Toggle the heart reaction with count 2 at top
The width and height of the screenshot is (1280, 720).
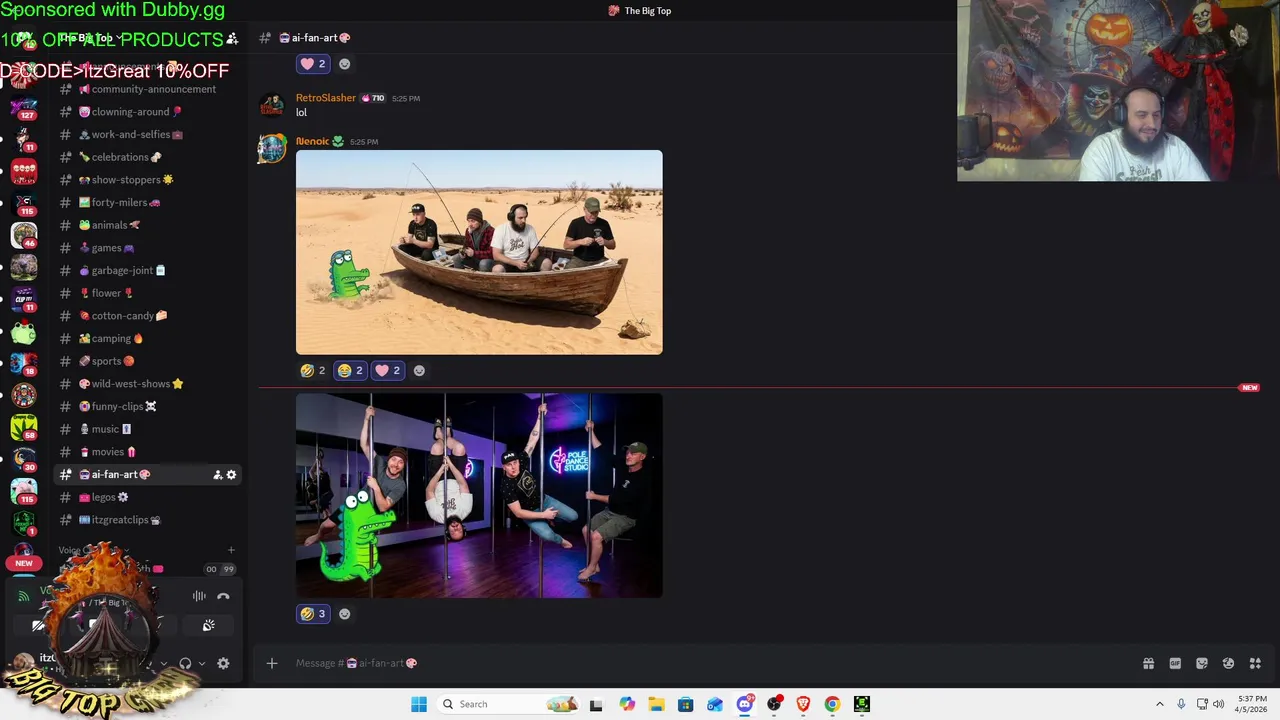pyautogui.click(x=313, y=64)
